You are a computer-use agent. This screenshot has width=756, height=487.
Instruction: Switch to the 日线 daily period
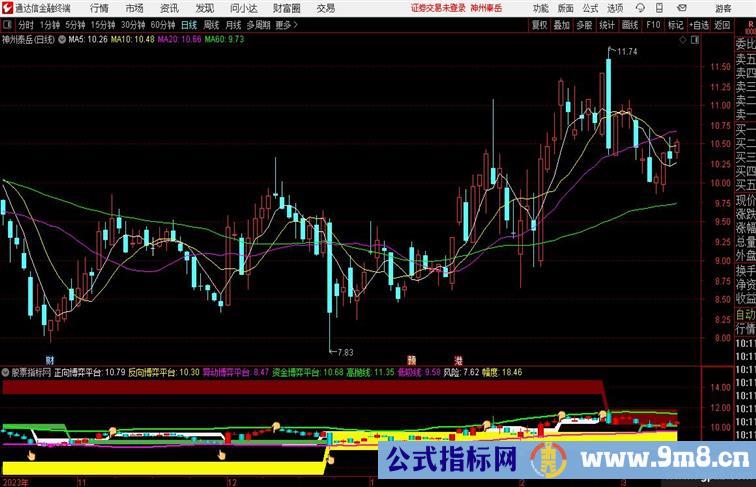pos(189,25)
